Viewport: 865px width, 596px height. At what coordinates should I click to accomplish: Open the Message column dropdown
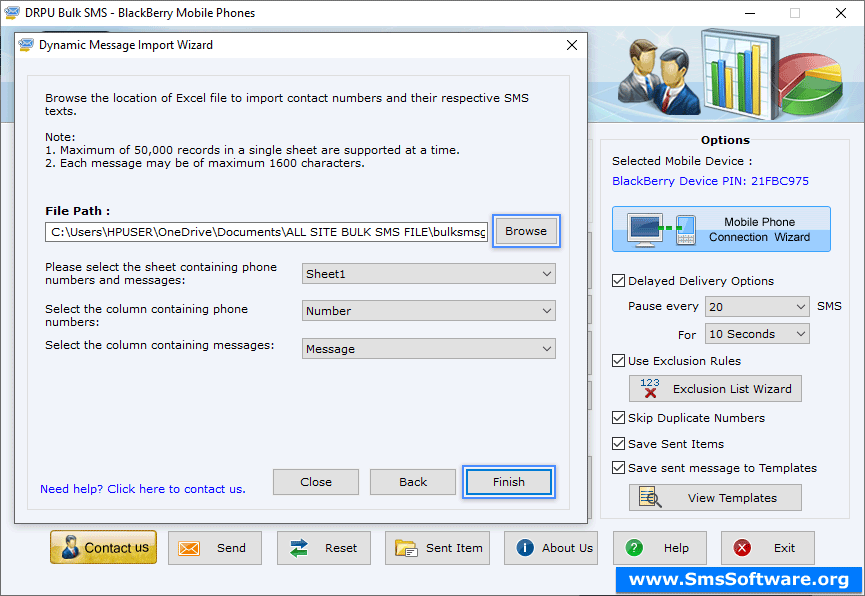point(429,349)
